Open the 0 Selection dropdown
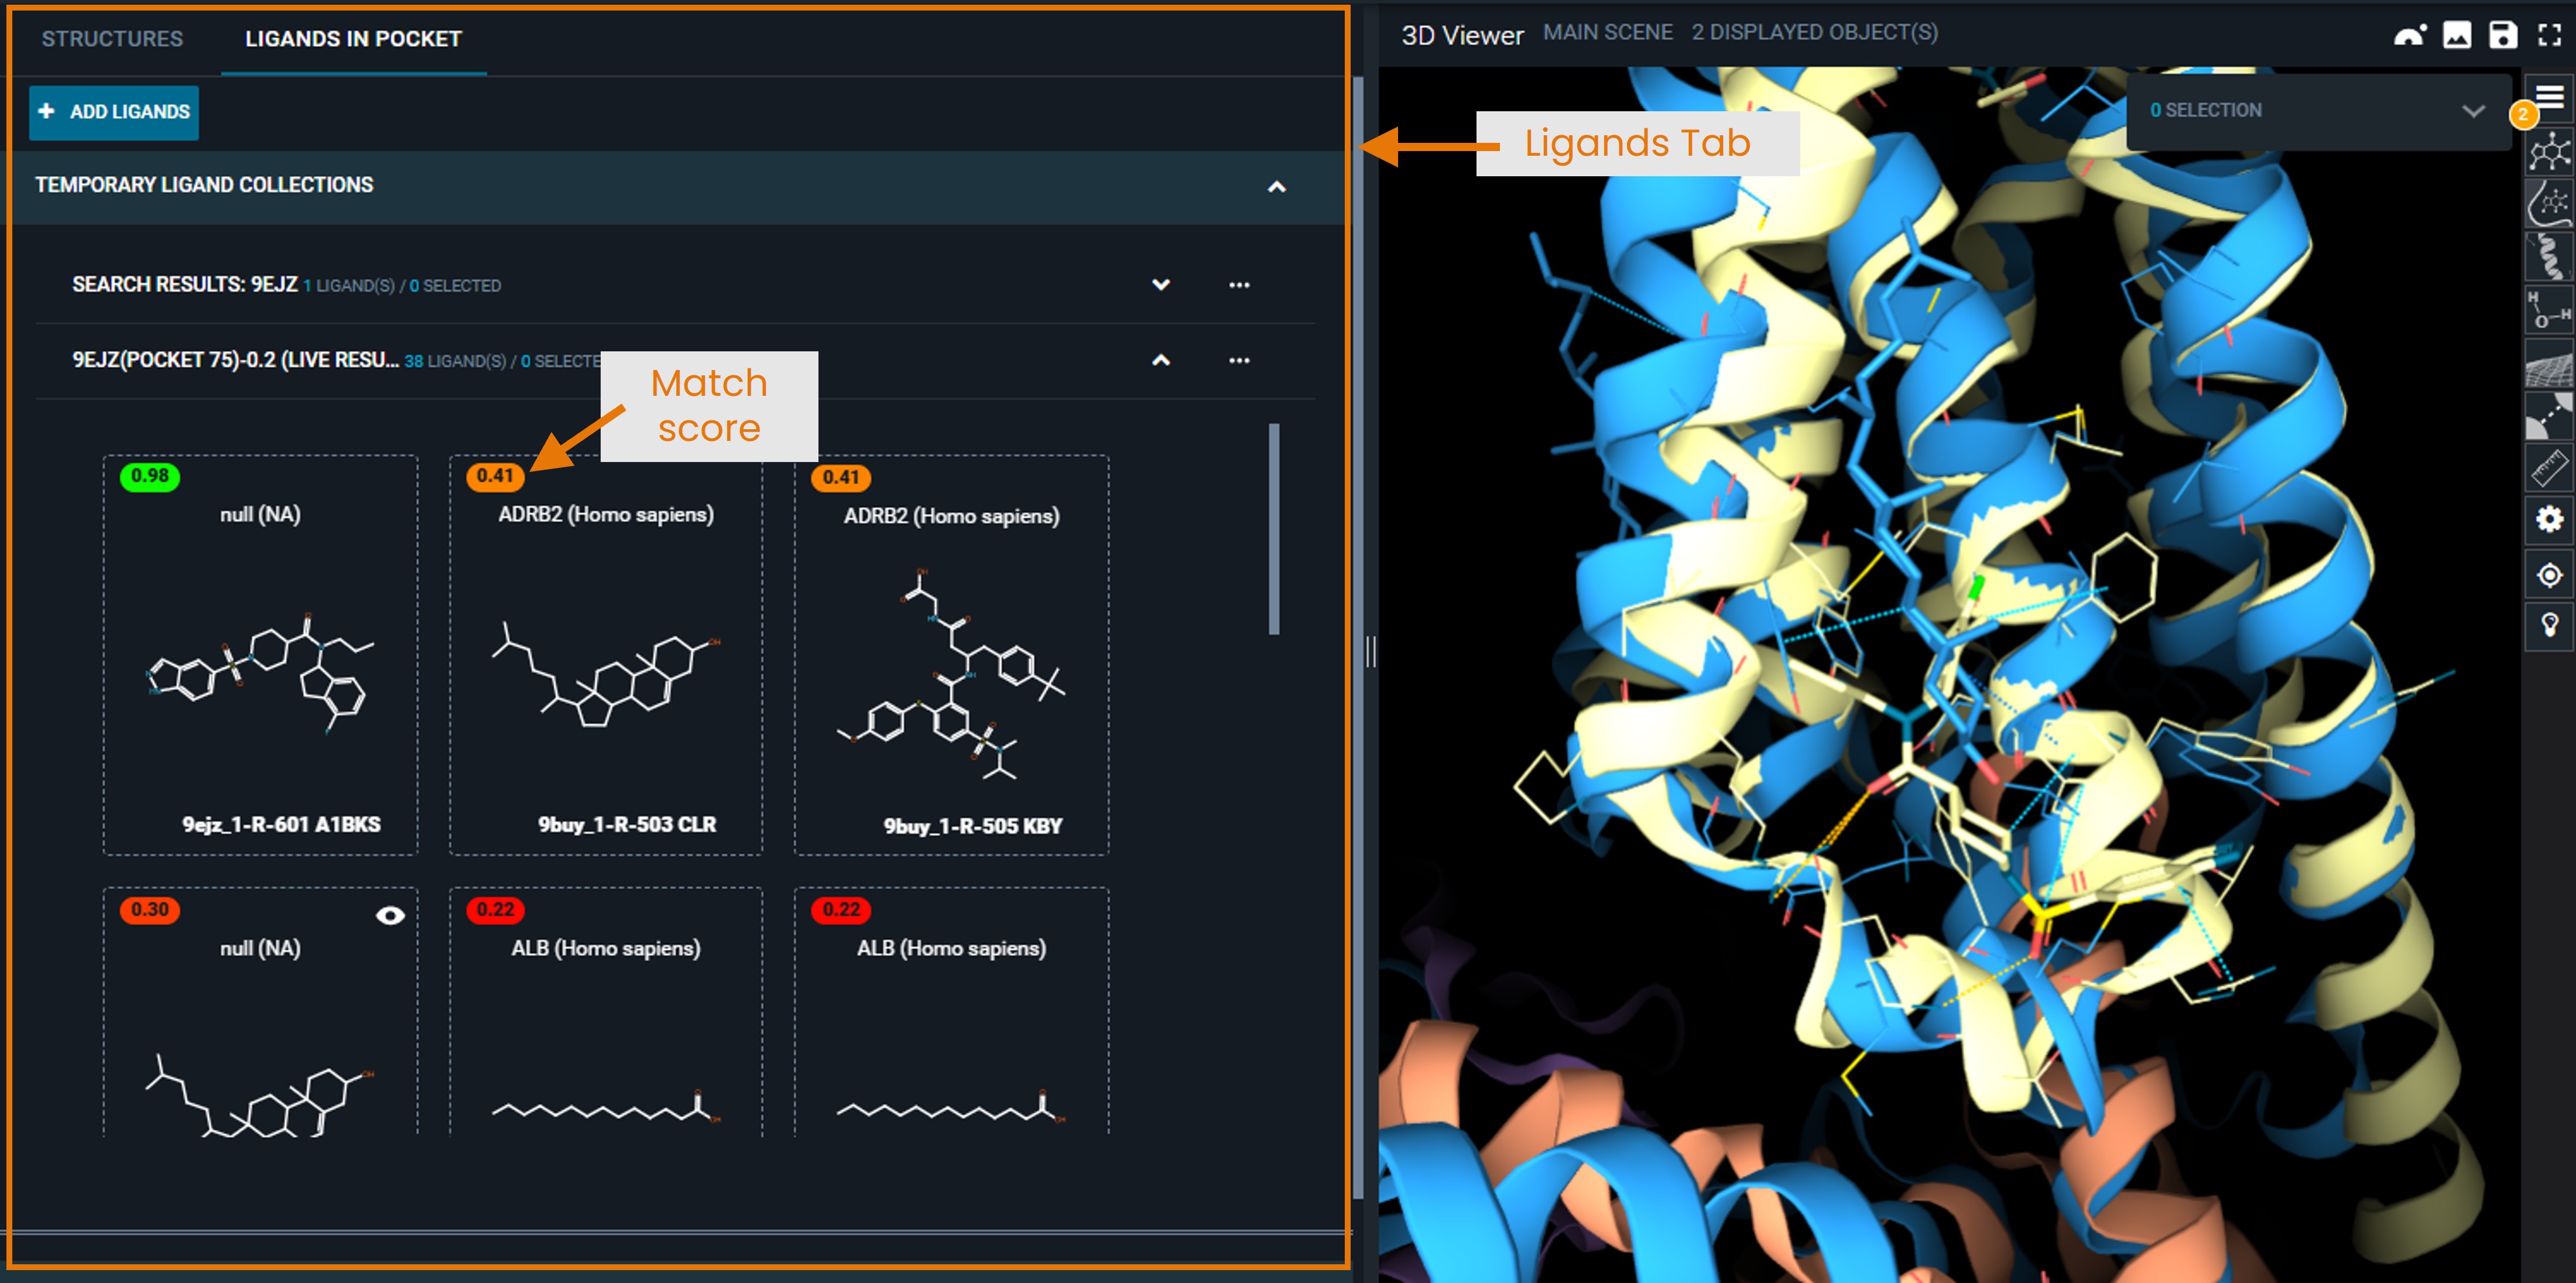This screenshot has width=2576, height=1283. click(2472, 111)
